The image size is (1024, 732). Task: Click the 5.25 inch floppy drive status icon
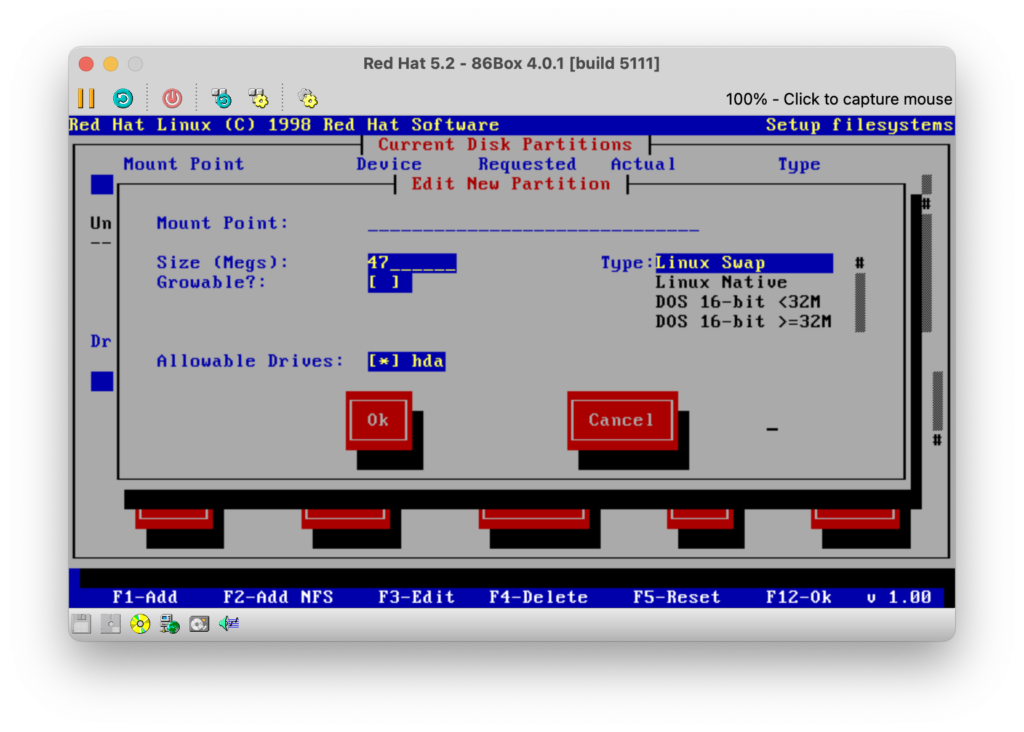tap(110, 624)
